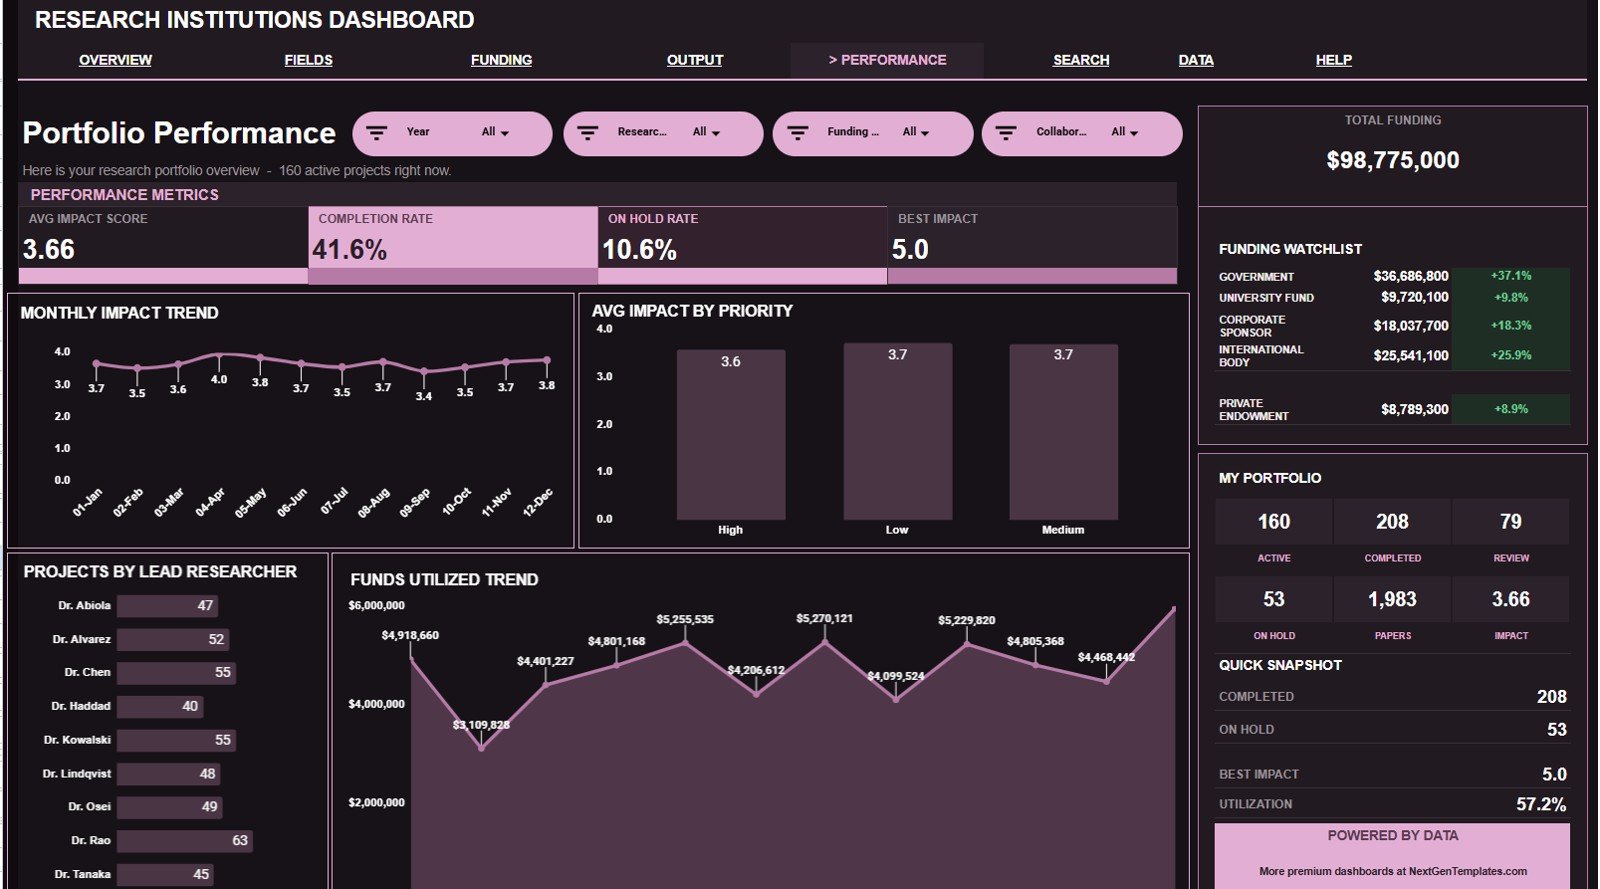This screenshot has width=1600, height=889.
Task: Click the filter icon on the Research slicer
Action: 588,133
